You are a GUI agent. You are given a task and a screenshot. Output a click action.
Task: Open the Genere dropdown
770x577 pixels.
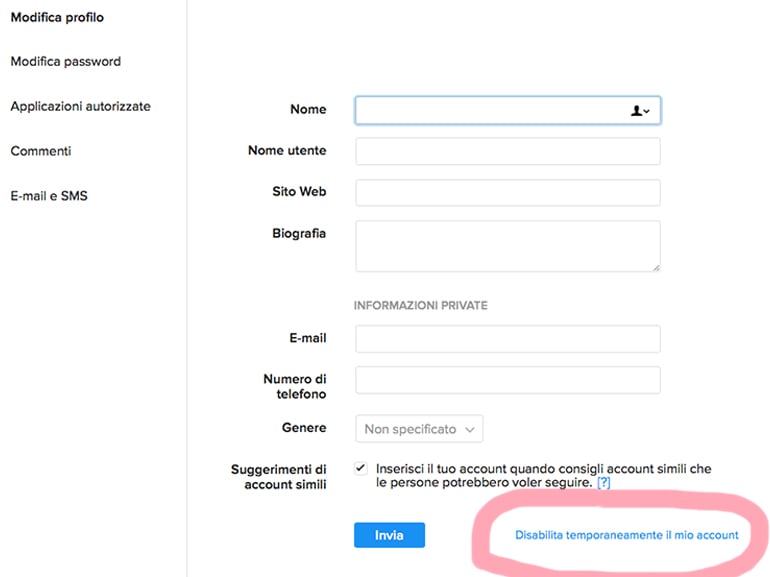[x=419, y=429]
